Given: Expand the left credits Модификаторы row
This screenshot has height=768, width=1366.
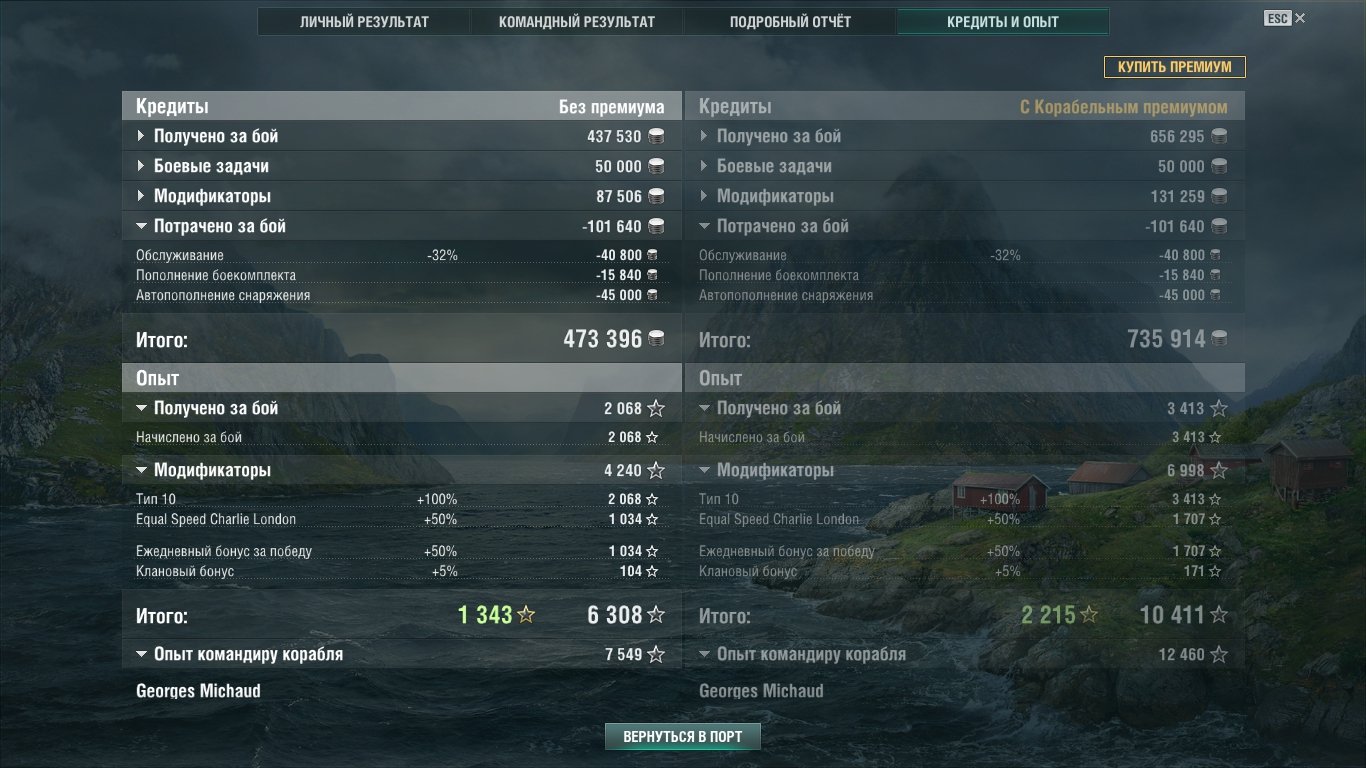Looking at the screenshot, I should pyautogui.click(x=401, y=196).
